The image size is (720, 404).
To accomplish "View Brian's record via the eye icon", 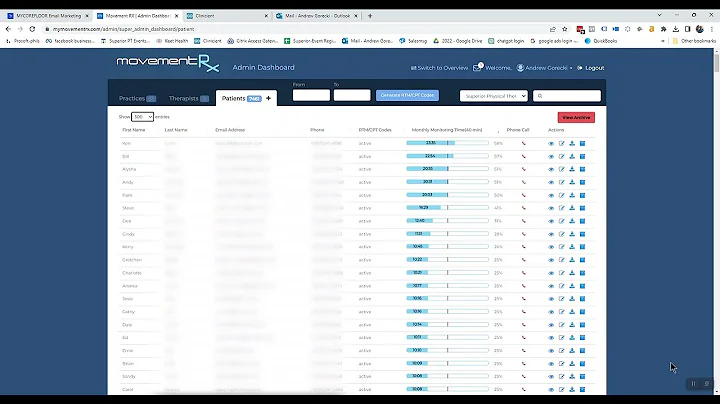I will [551, 364].
